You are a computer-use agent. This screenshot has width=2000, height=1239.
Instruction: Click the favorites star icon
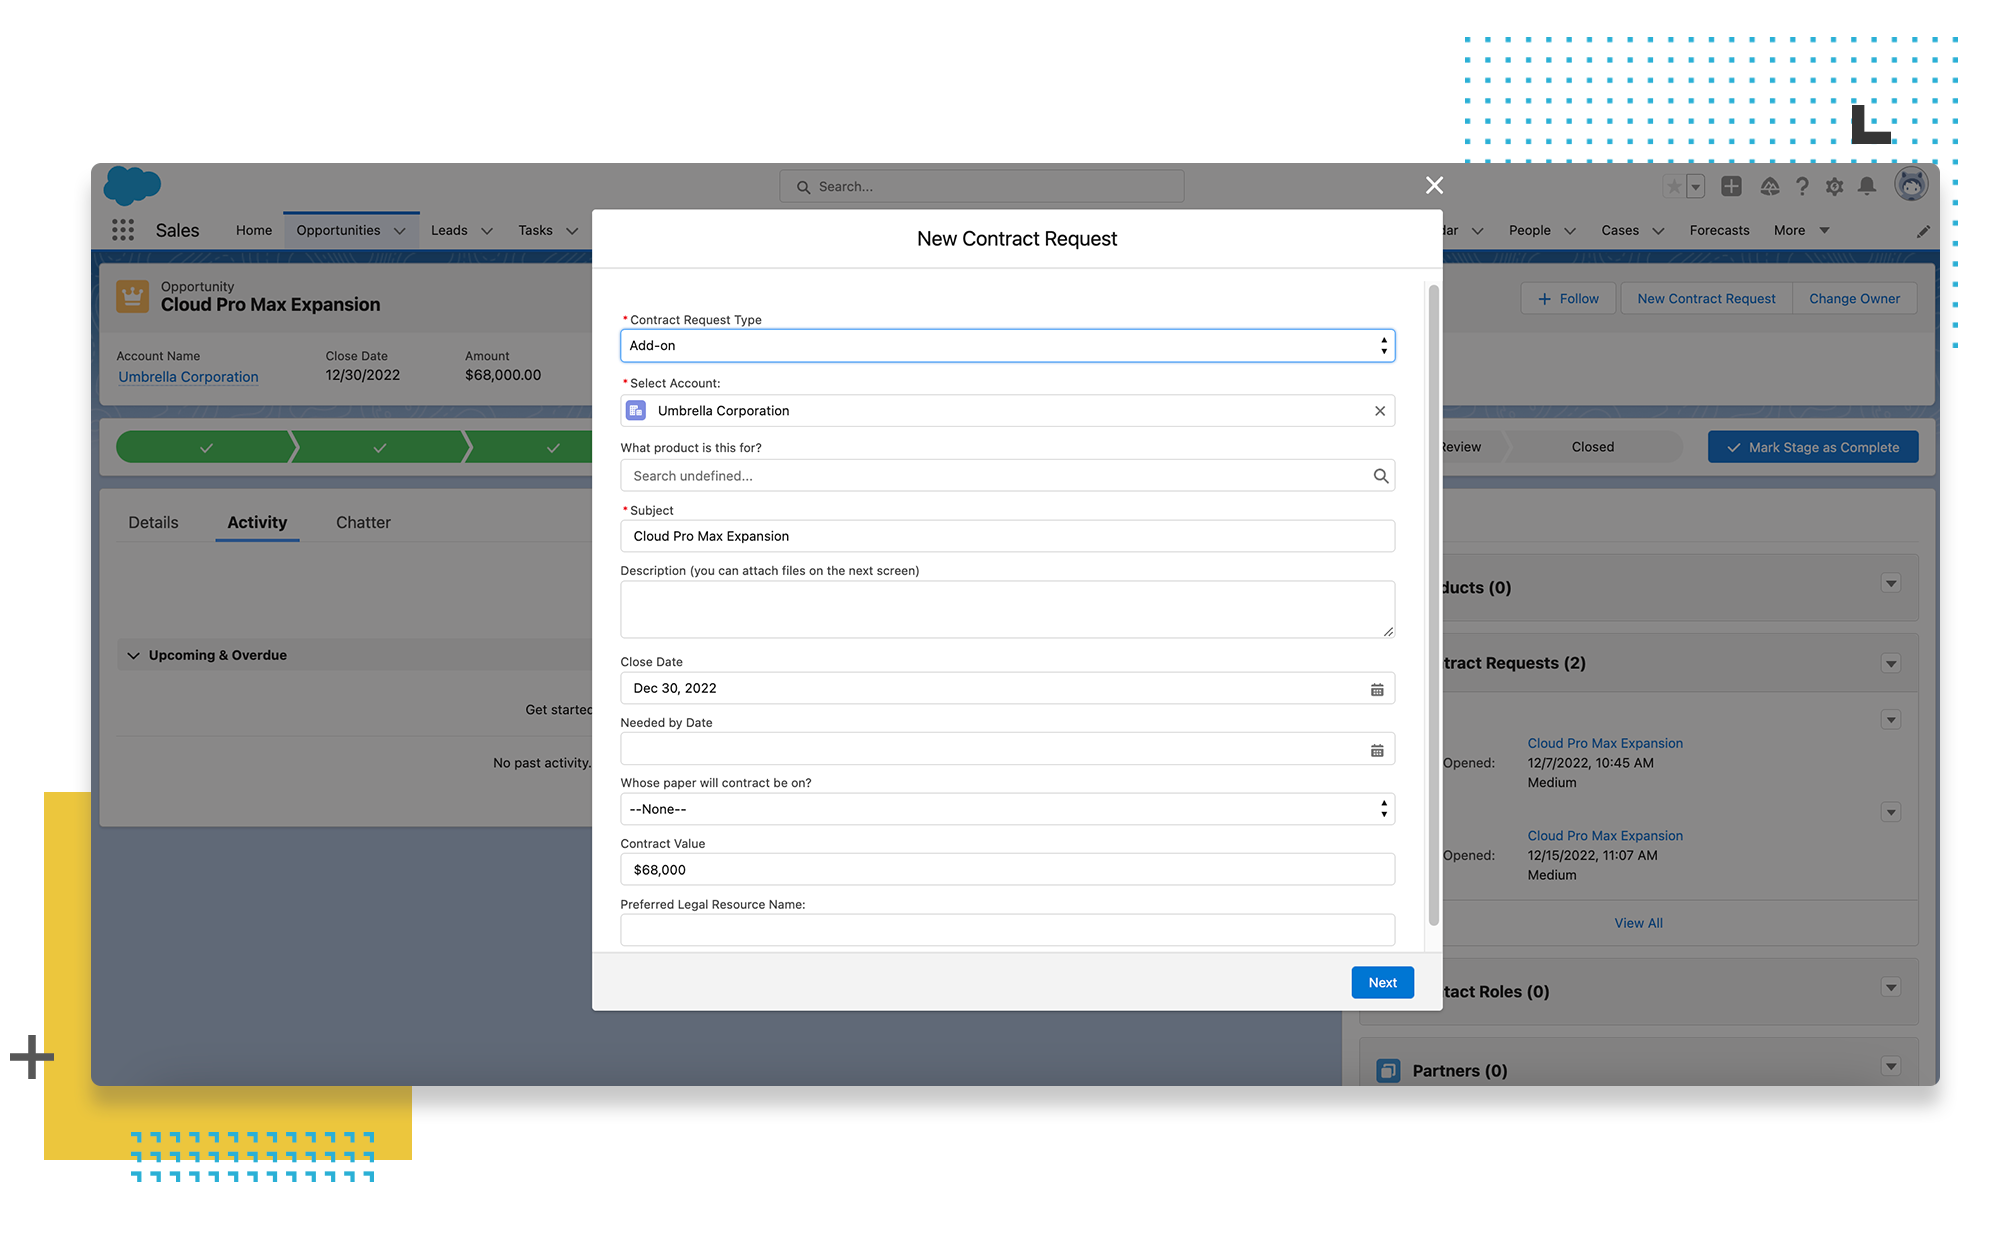[x=1673, y=186]
